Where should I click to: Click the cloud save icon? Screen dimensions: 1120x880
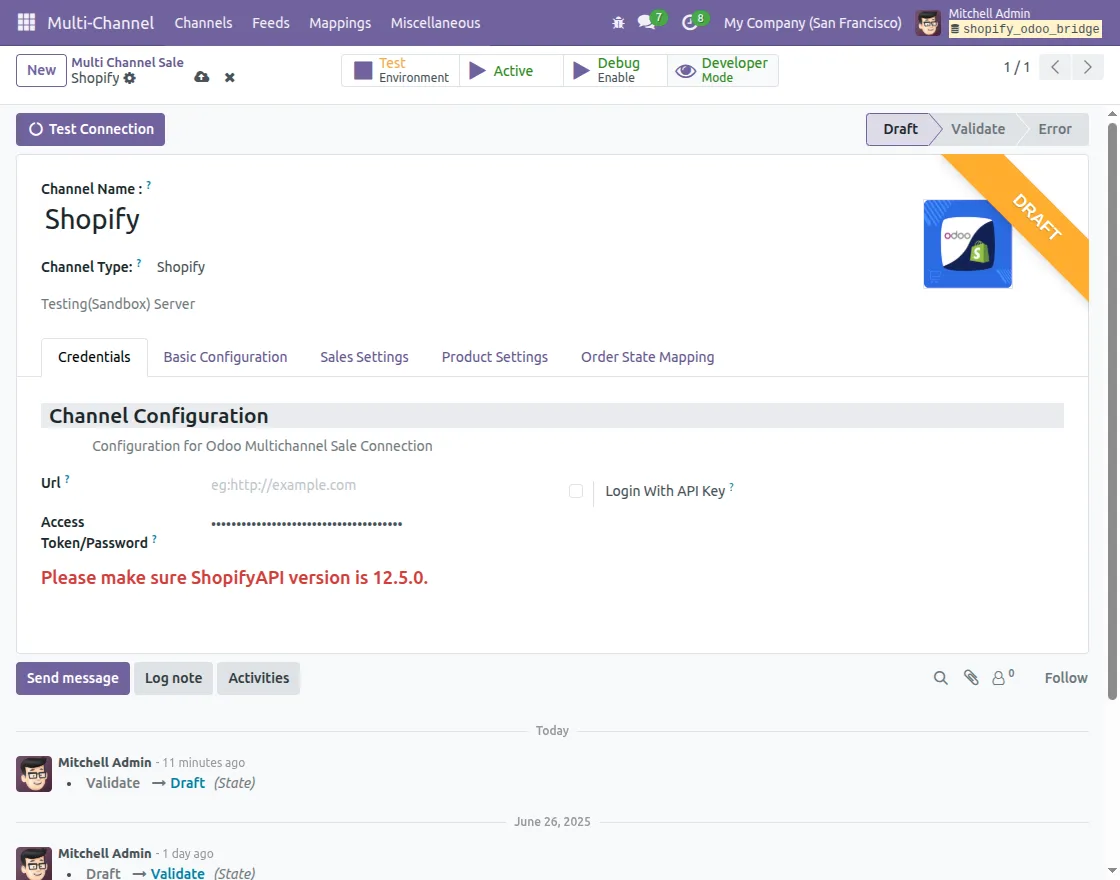pos(202,77)
